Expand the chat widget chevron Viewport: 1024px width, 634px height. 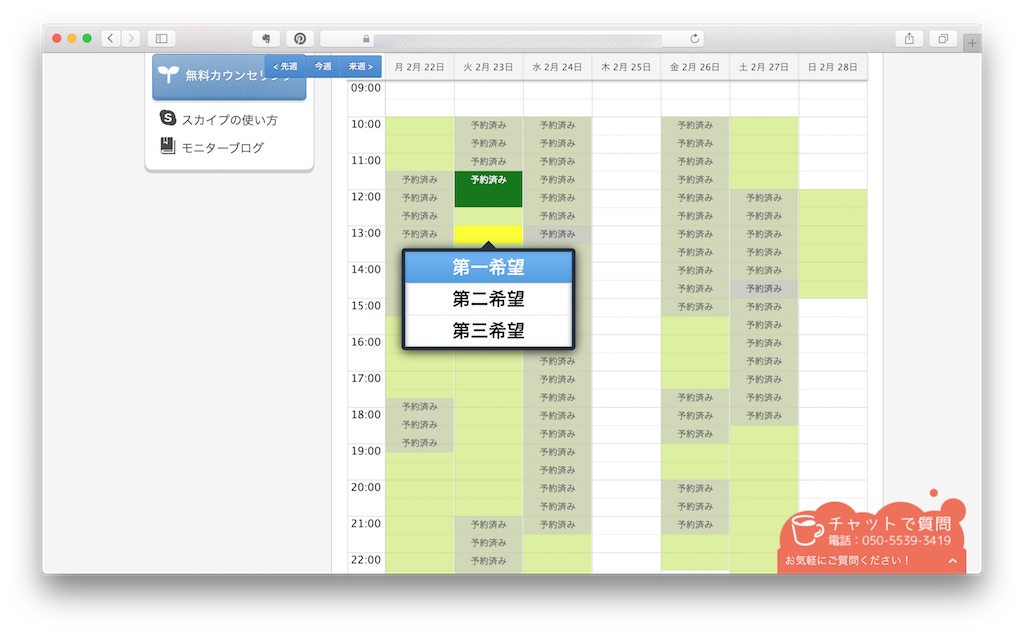[x=952, y=561]
